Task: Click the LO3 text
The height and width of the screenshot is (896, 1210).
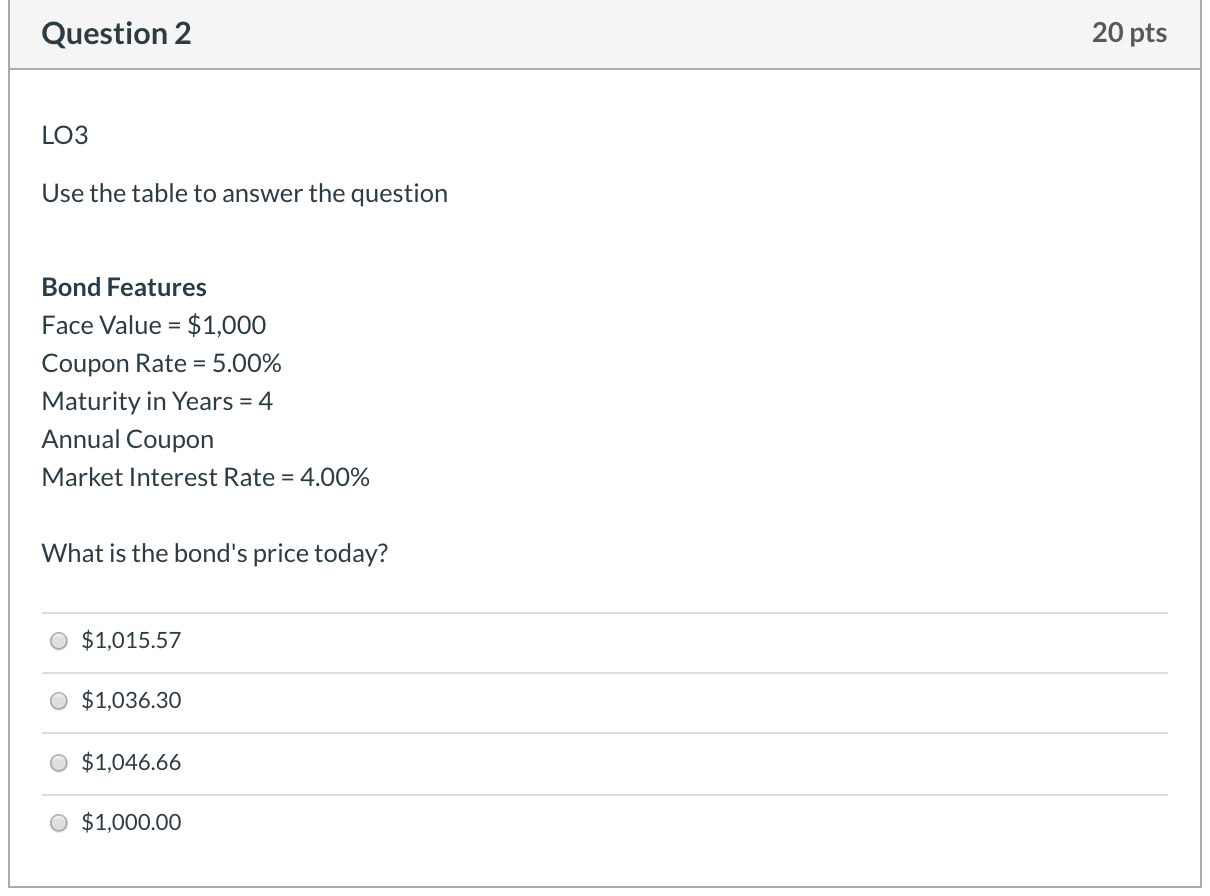Action: click(x=64, y=135)
